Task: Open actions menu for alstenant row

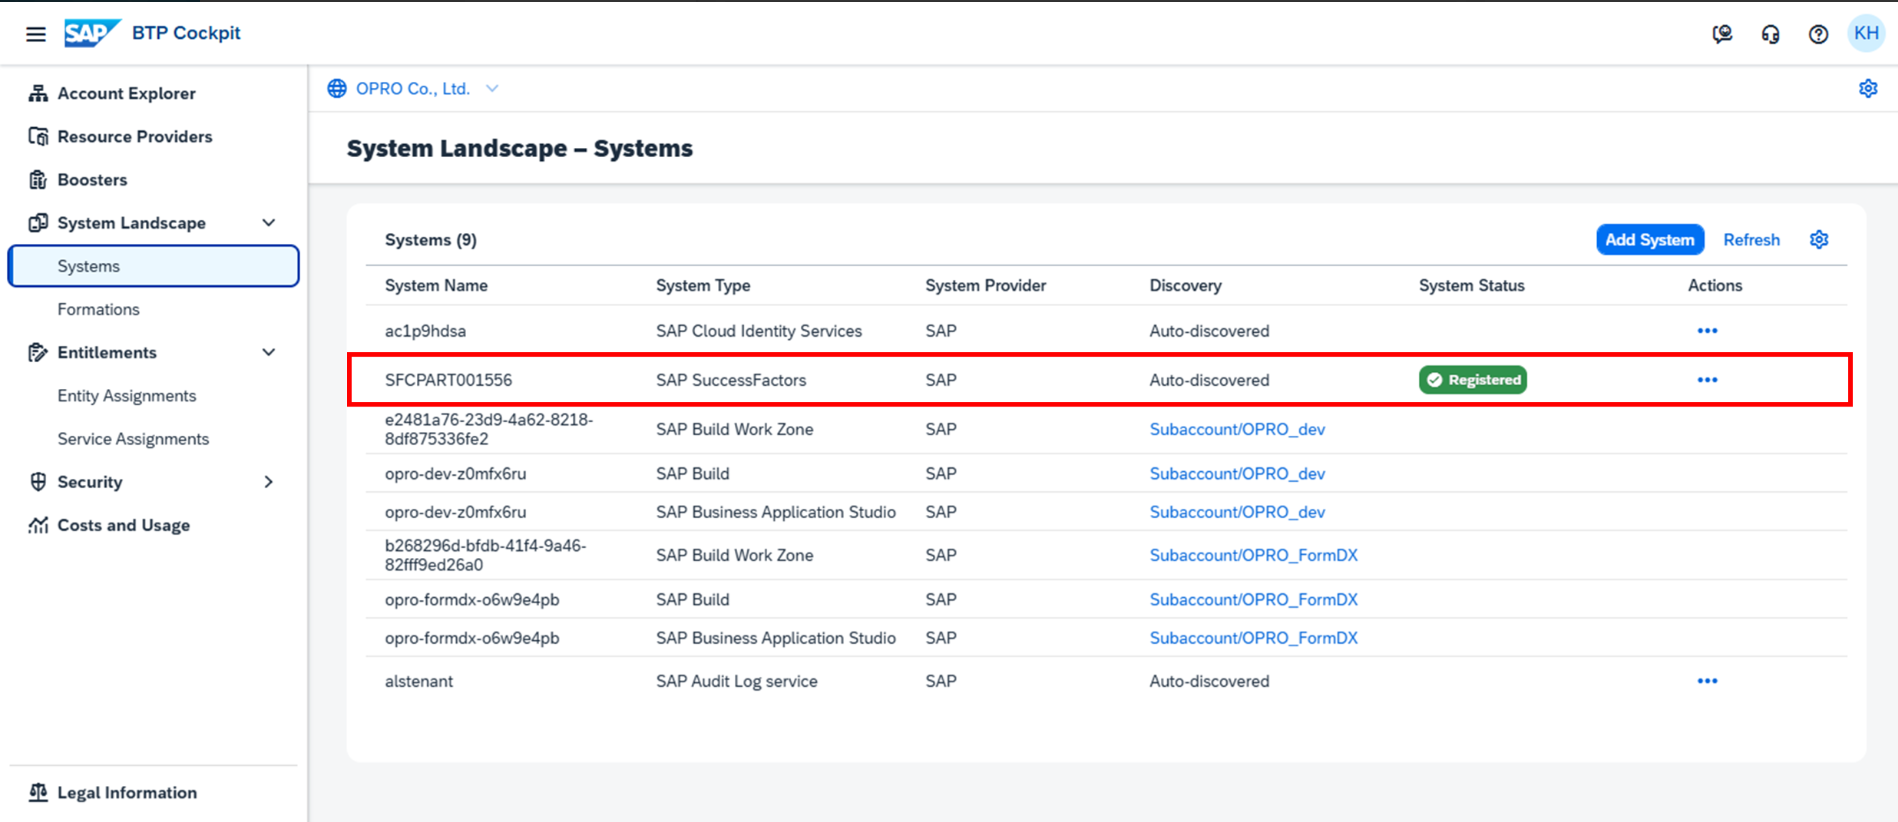Action: point(1707,681)
